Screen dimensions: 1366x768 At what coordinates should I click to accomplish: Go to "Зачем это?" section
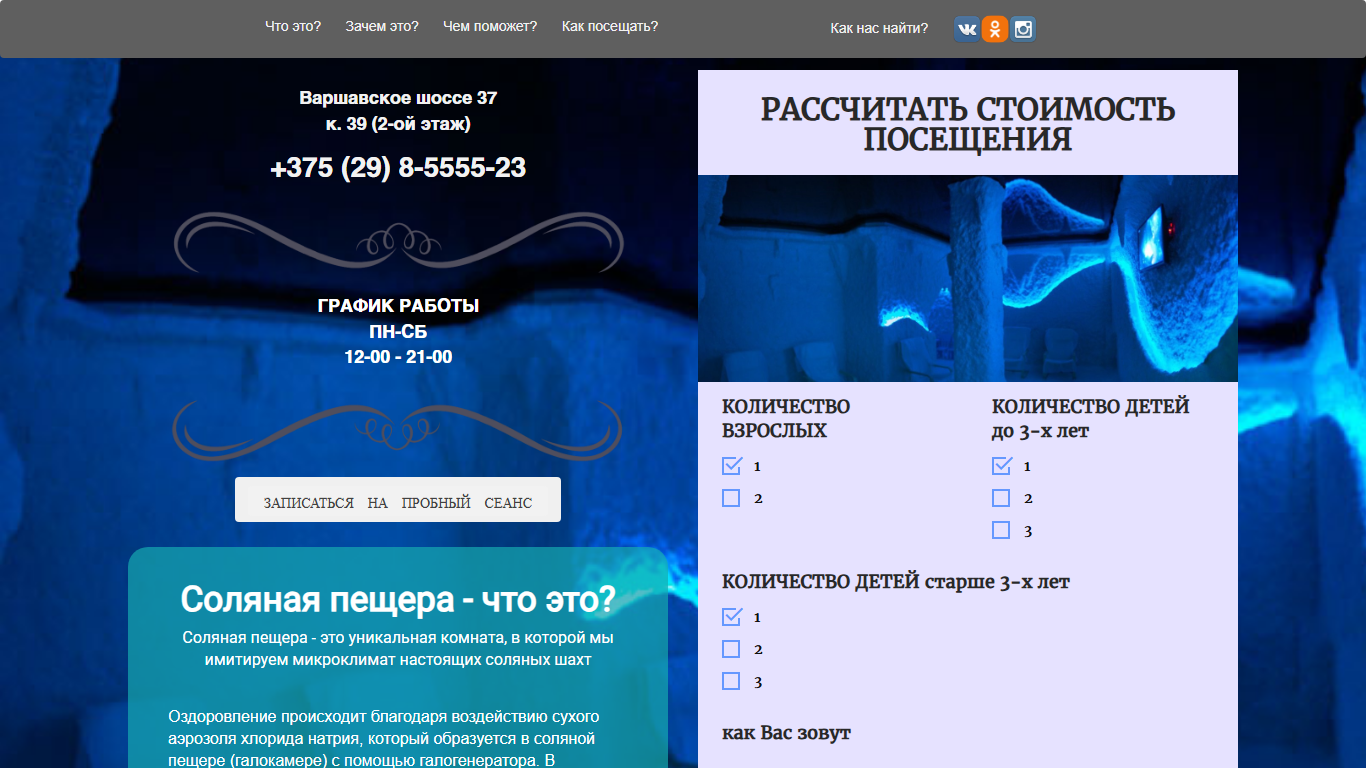382,26
